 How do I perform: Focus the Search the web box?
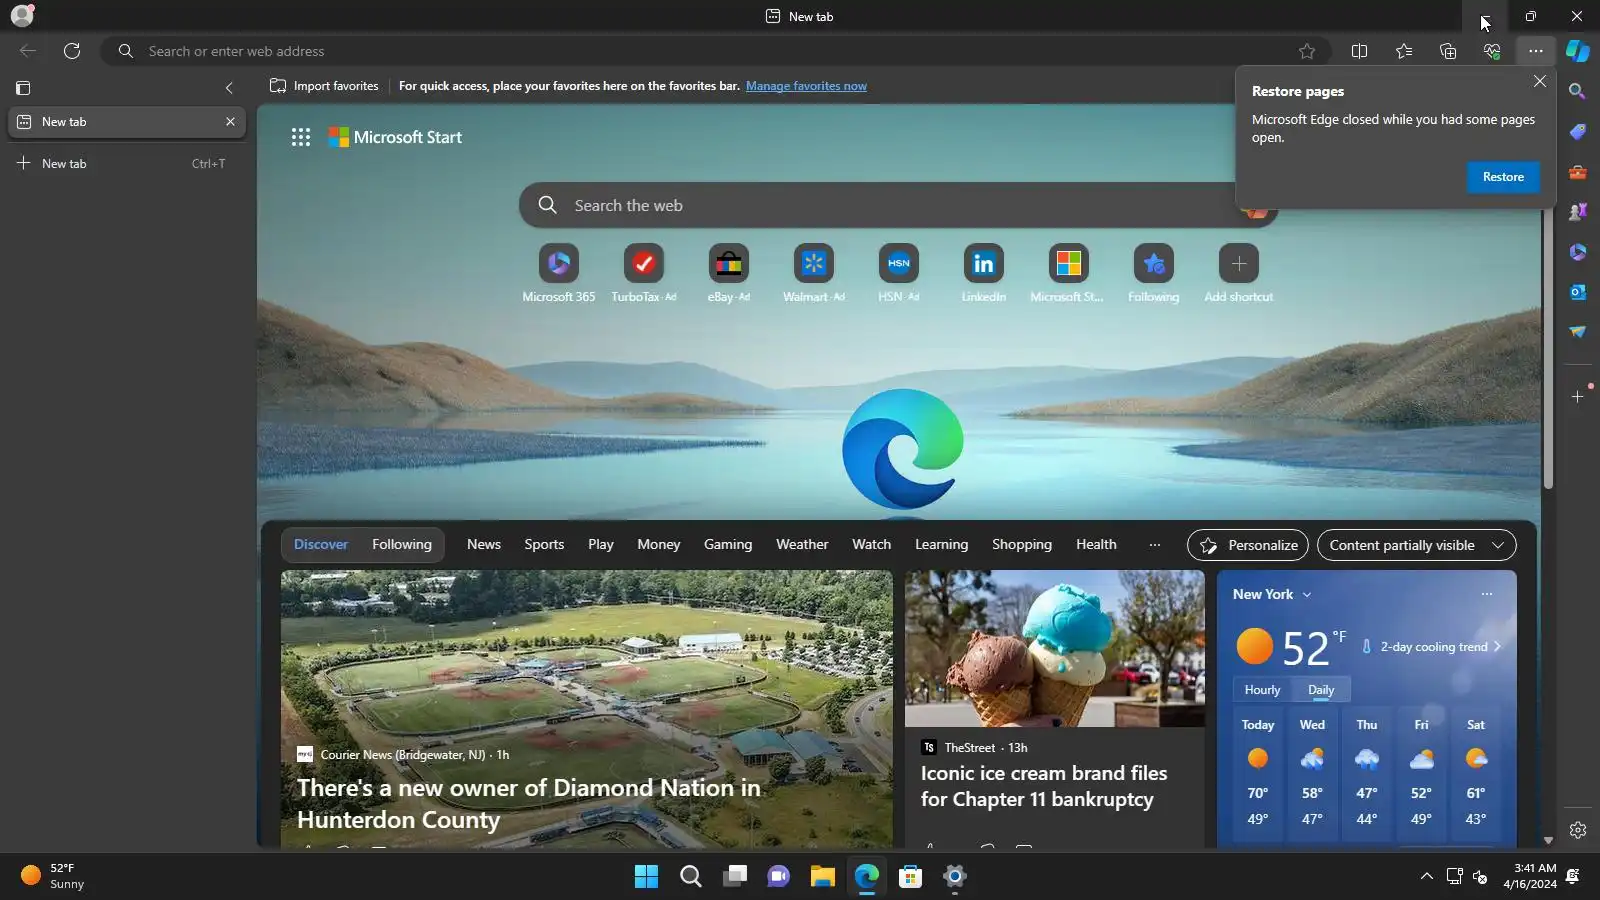[897, 205]
